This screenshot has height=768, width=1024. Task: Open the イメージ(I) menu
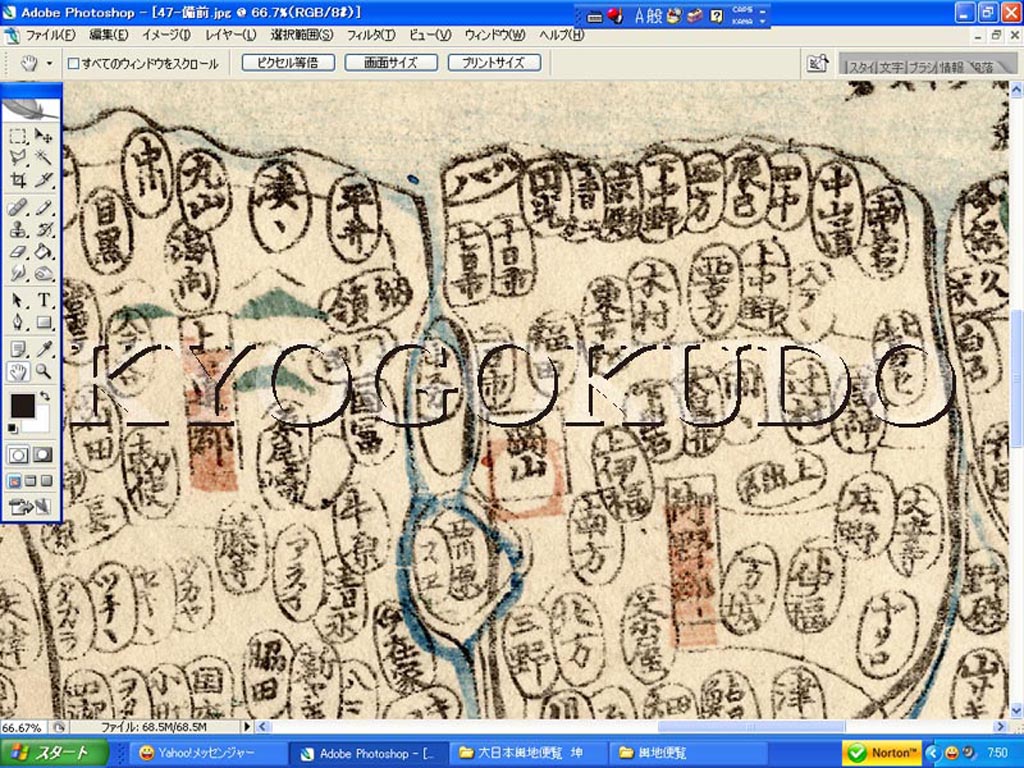[167, 35]
